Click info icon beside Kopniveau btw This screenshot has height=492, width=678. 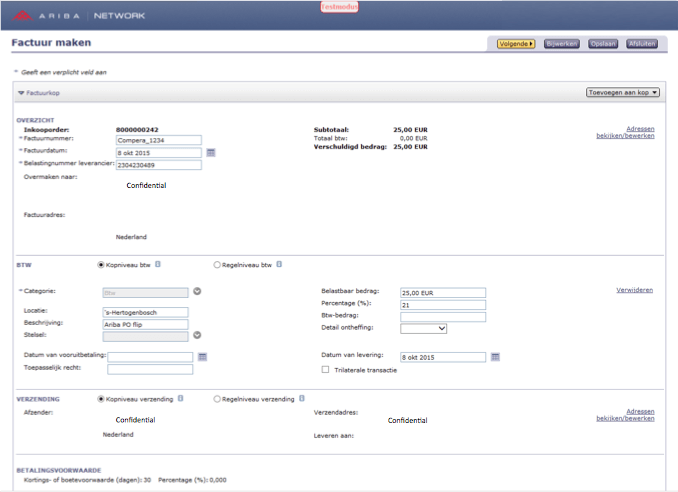(158, 264)
